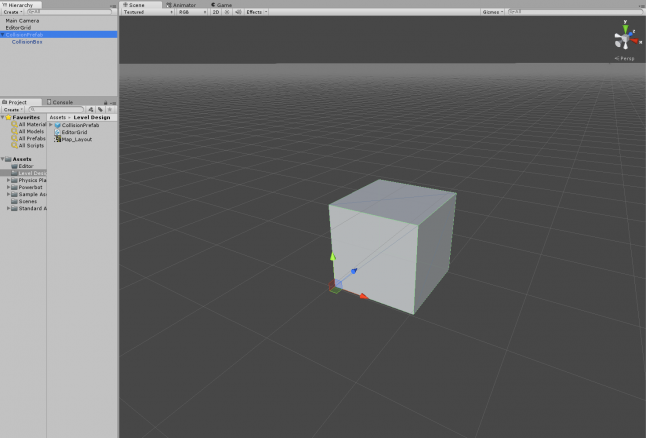646x438 pixels.
Task: Switch to the Game tab
Action: pyautogui.click(x=223, y=5)
